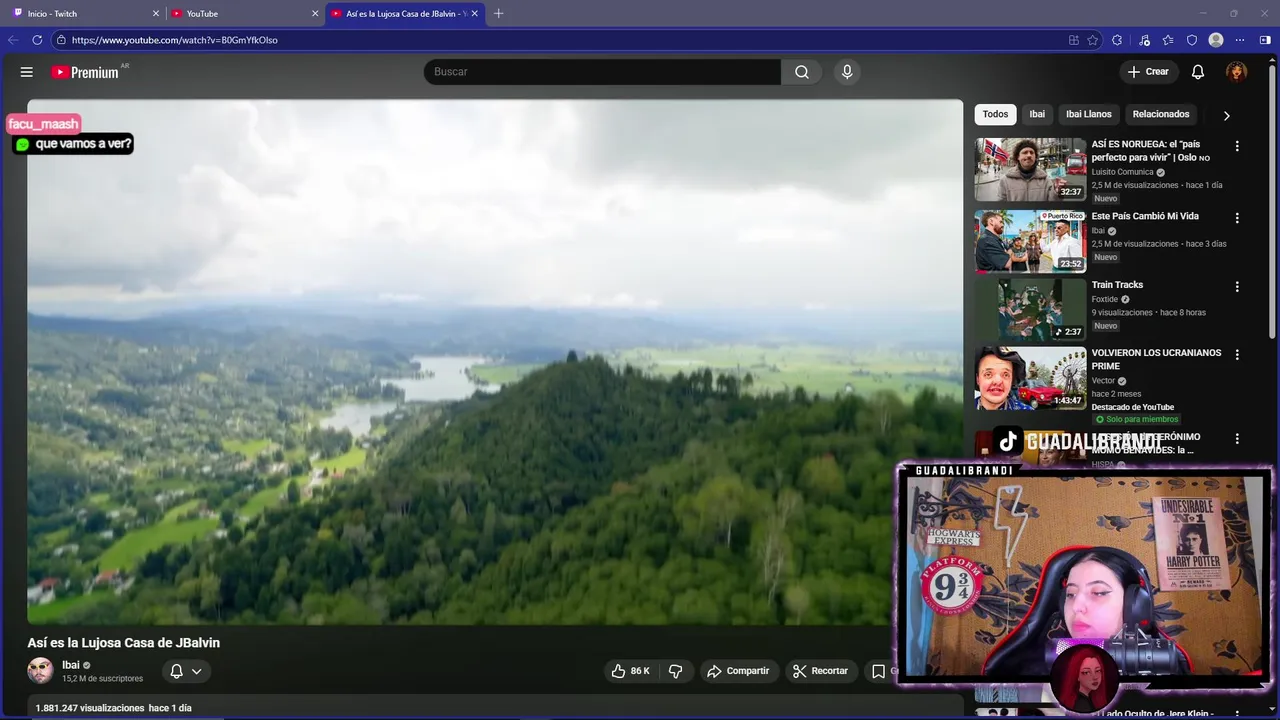Open YouTube notifications bell in header
1280x720 pixels.
click(x=1198, y=72)
